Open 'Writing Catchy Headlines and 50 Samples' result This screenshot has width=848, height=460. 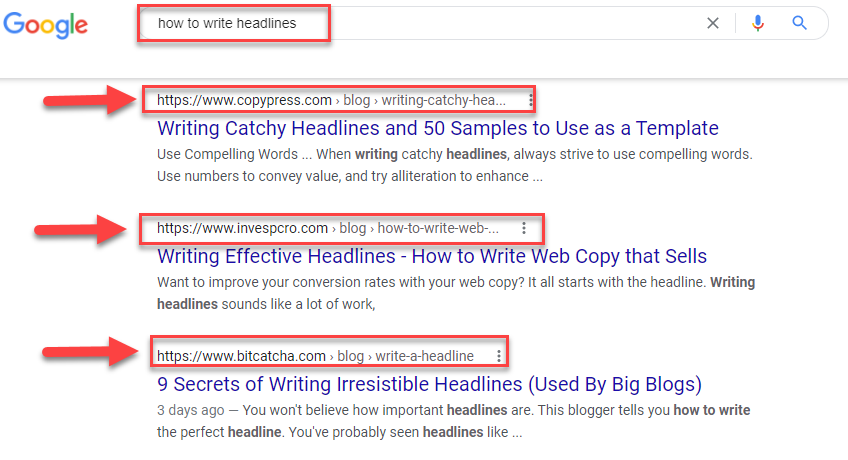[x=438, y=128]
